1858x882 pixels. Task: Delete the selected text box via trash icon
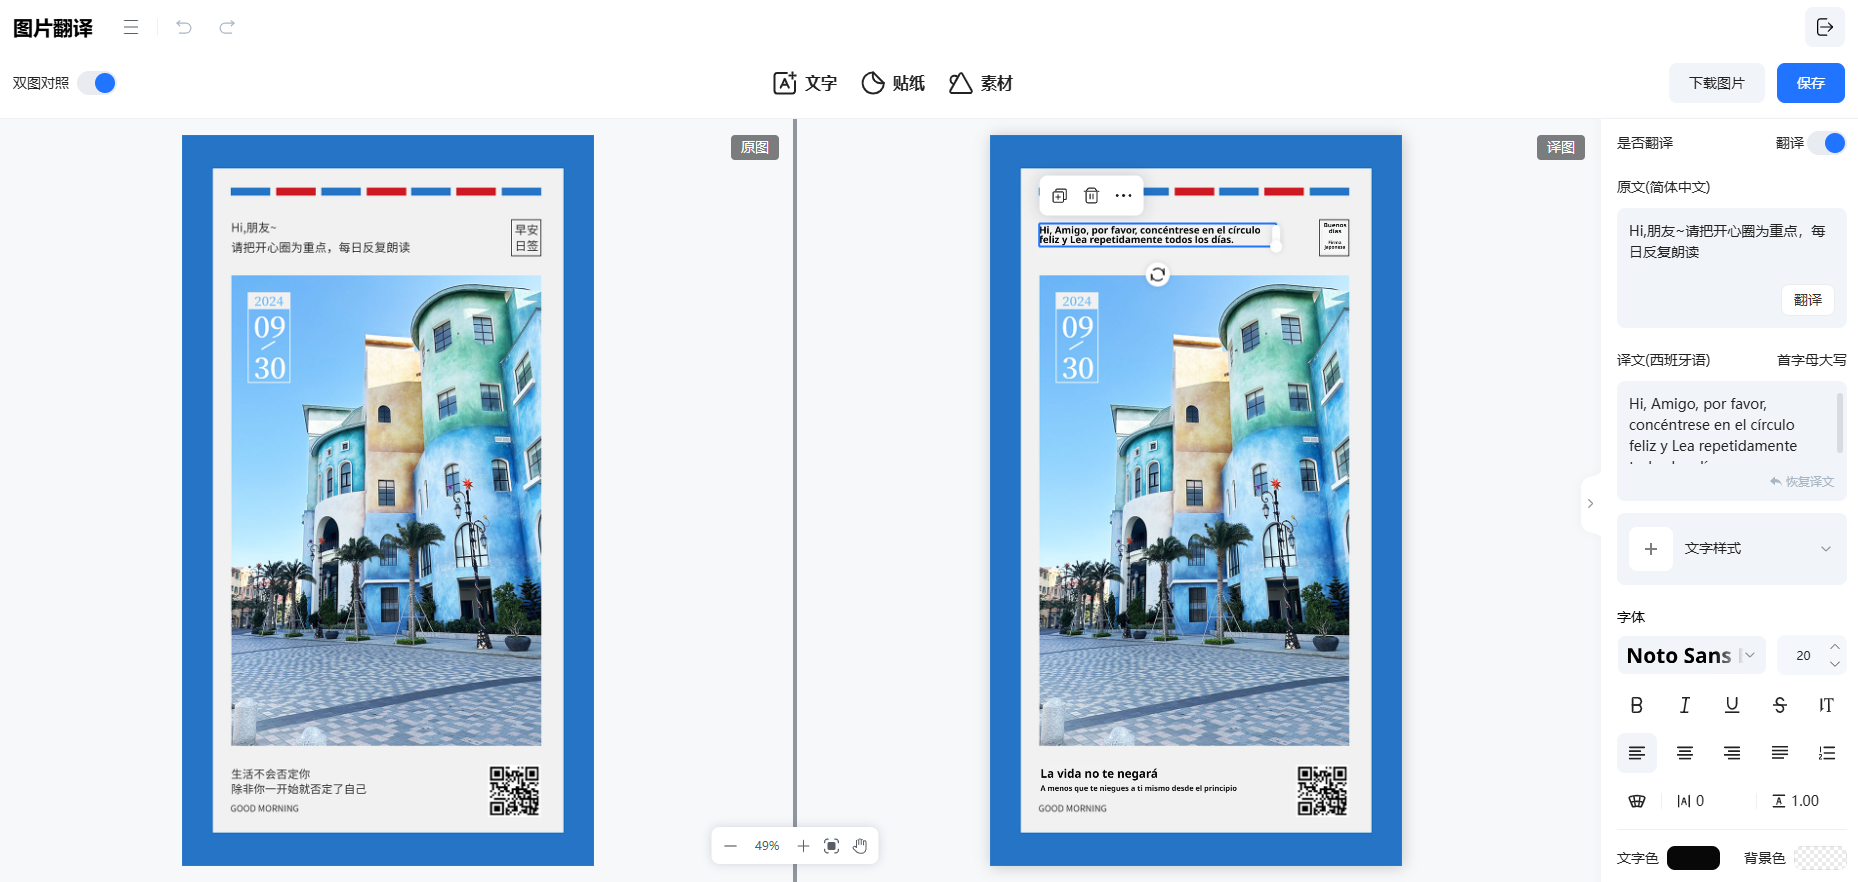coord(1092,195)
